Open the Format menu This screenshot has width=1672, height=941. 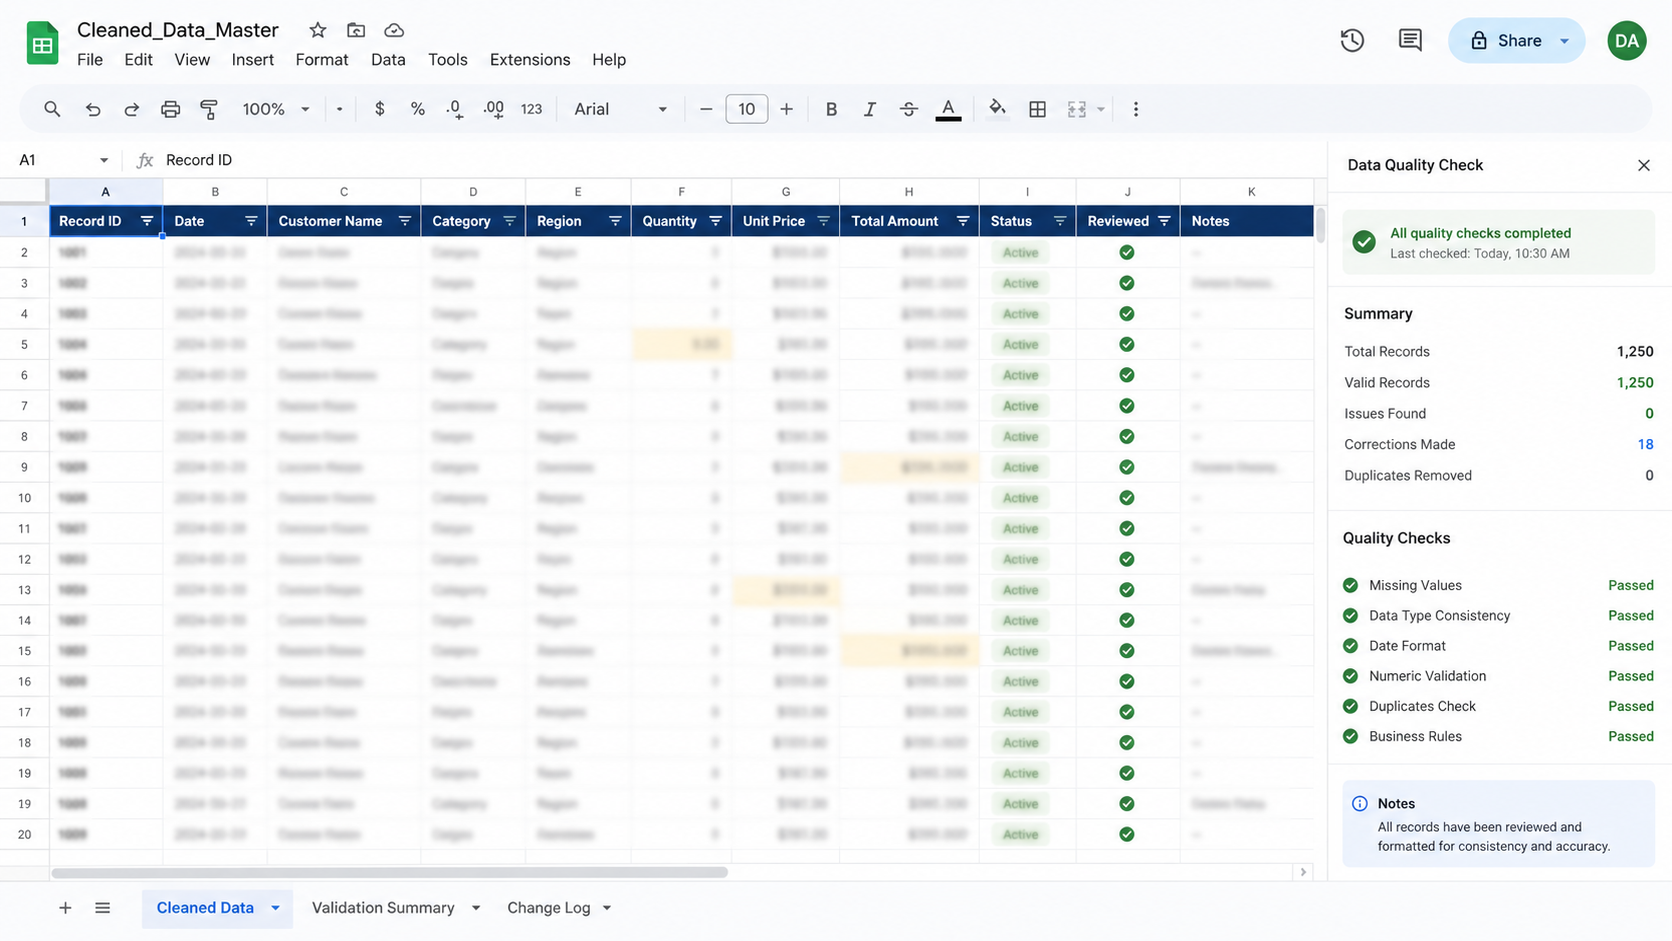[322, 59]
